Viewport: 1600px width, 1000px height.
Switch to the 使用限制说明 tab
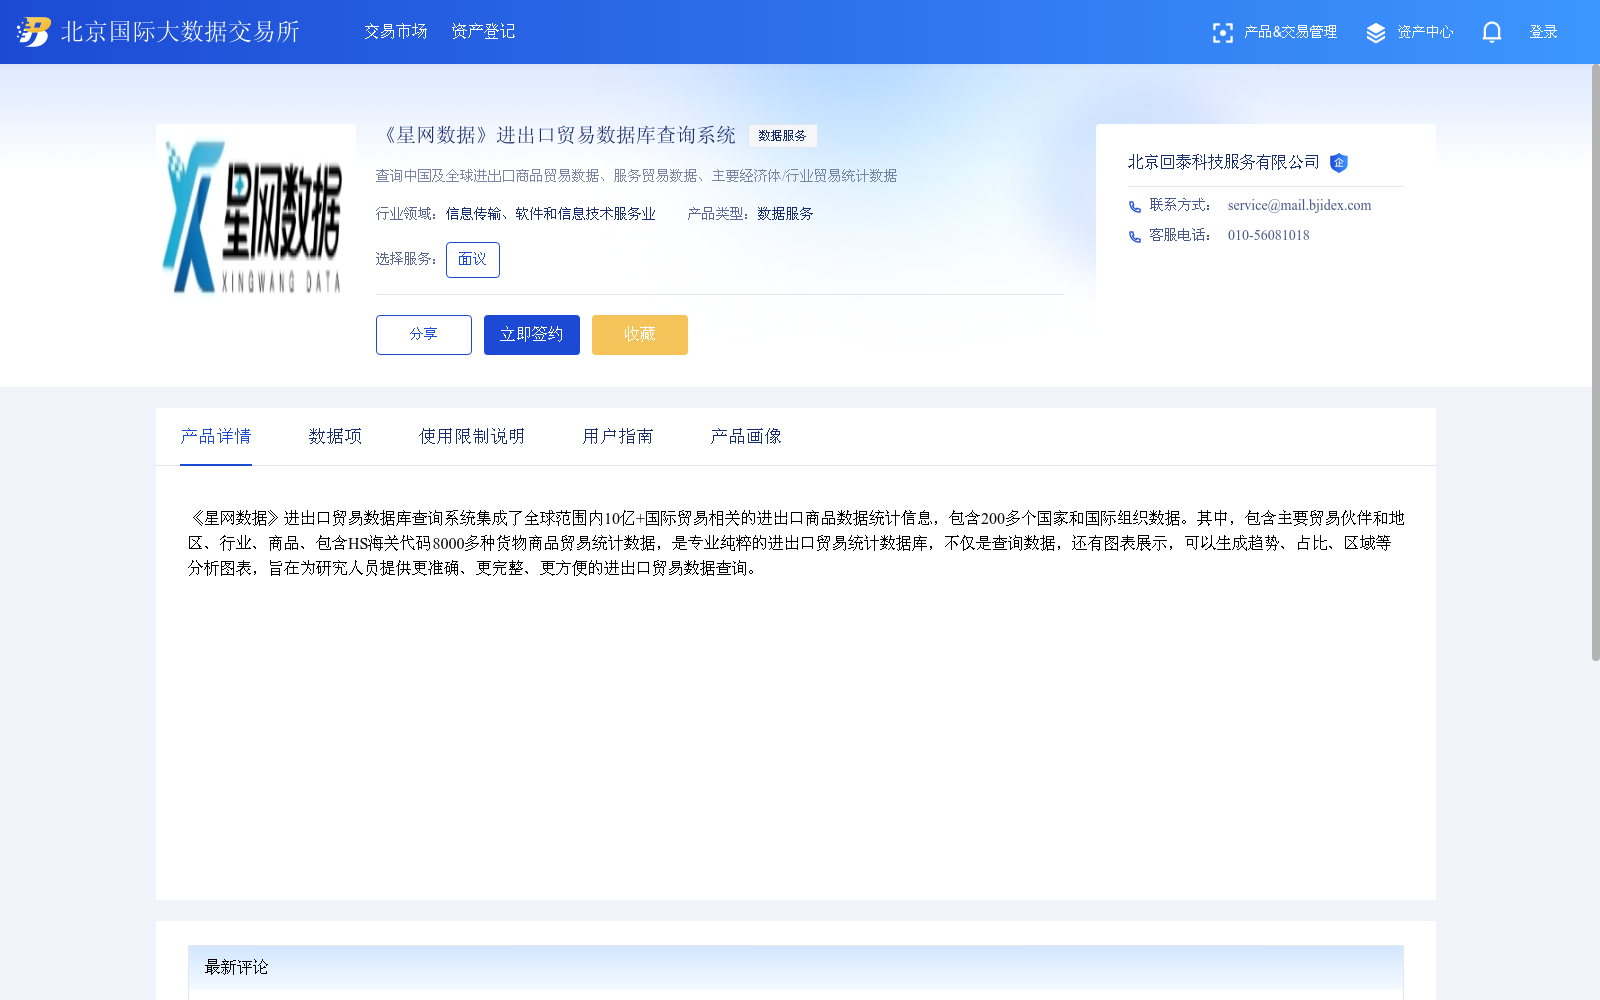(x=472, y=437)
